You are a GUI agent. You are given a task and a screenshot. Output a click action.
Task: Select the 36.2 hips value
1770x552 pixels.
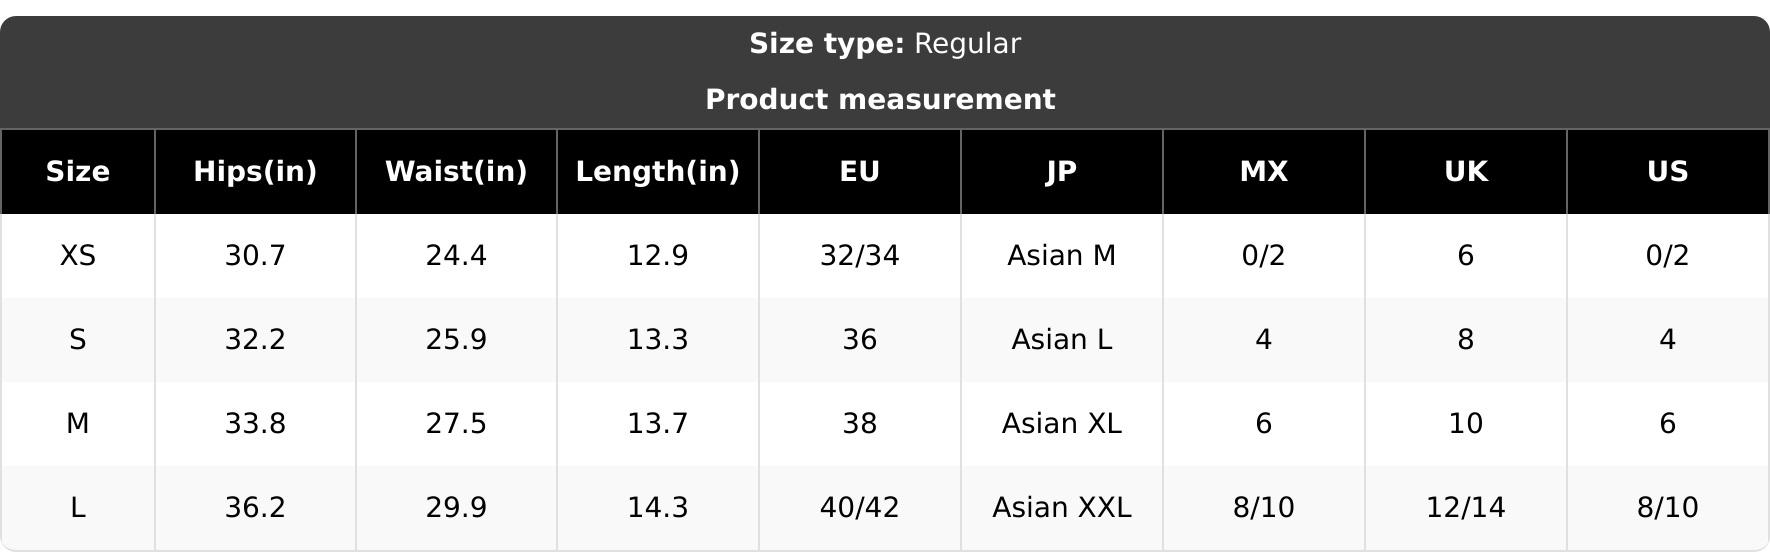coord(255,508)
